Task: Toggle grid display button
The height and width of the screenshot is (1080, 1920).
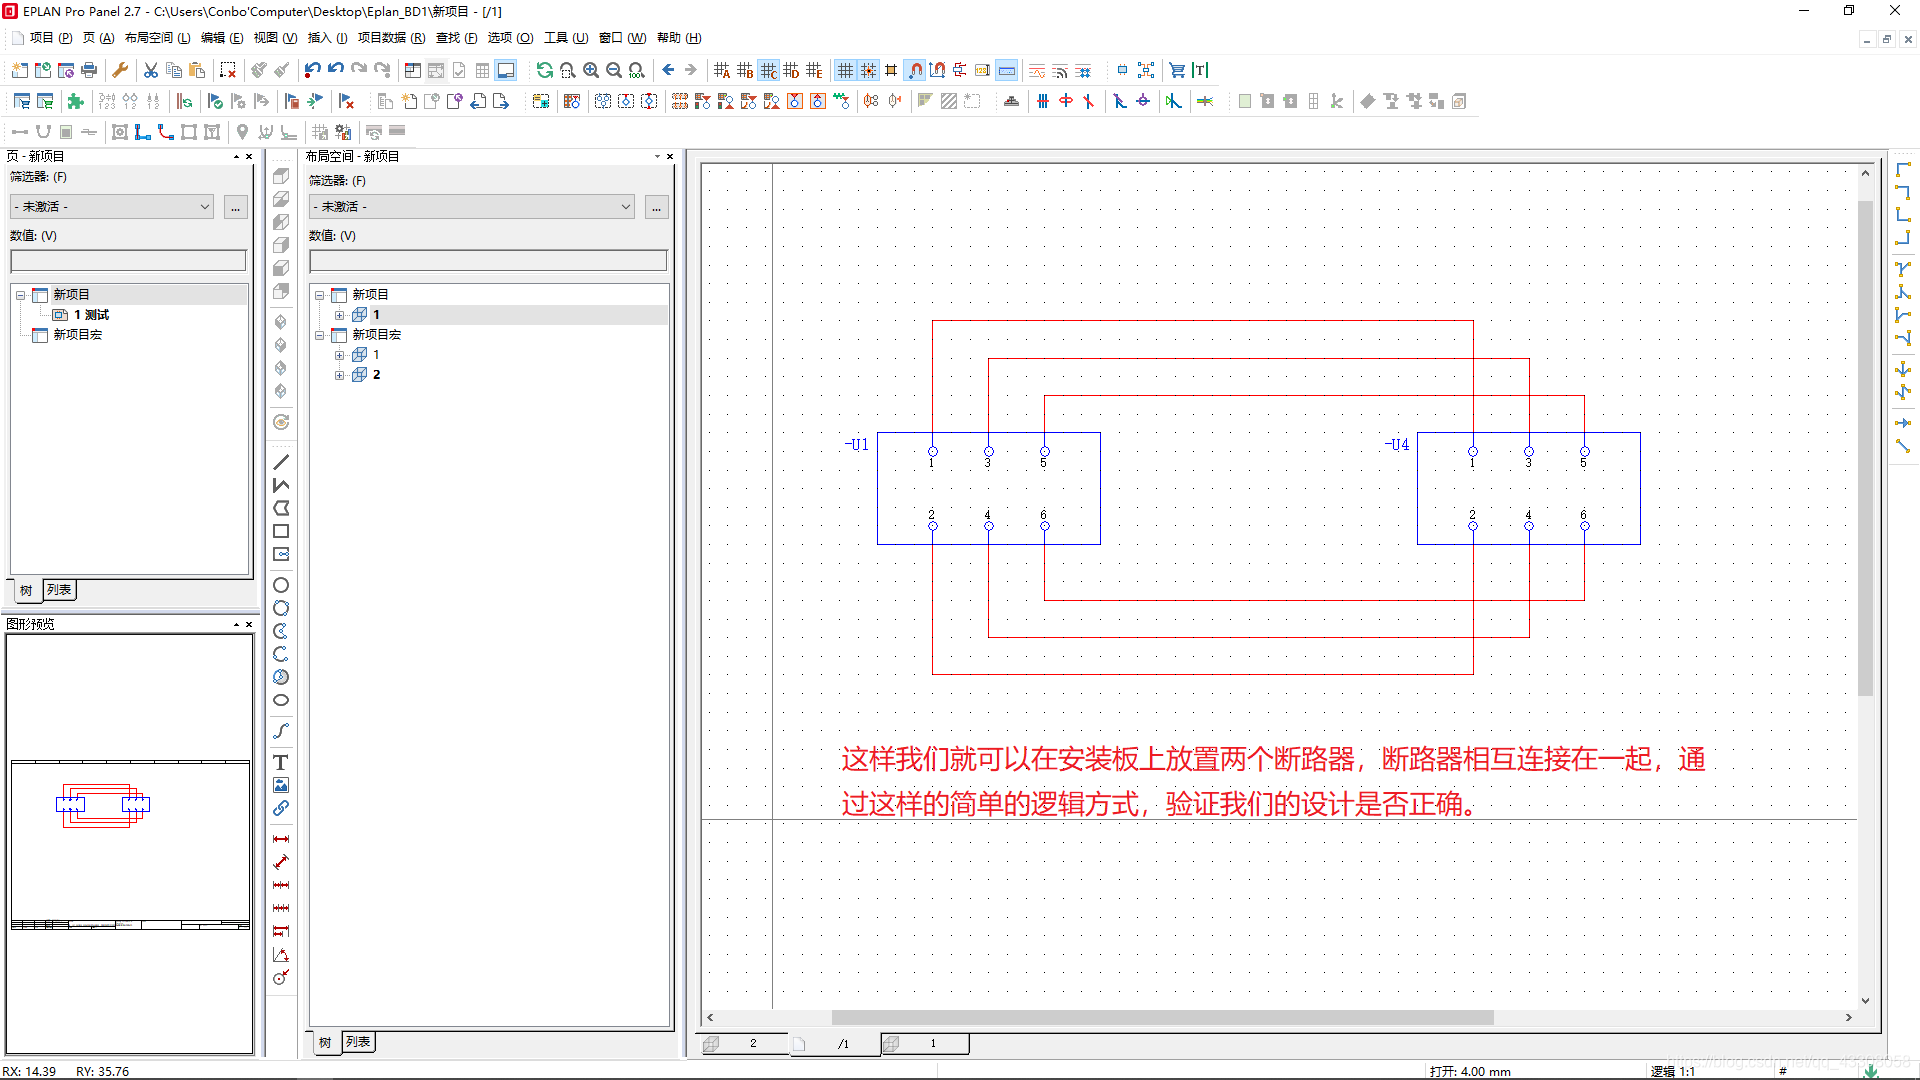Action: [x=845, y=70]
